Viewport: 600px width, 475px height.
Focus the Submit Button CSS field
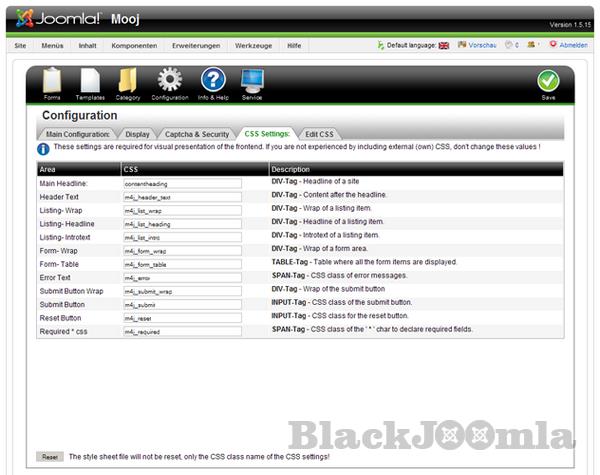[182, 304]
